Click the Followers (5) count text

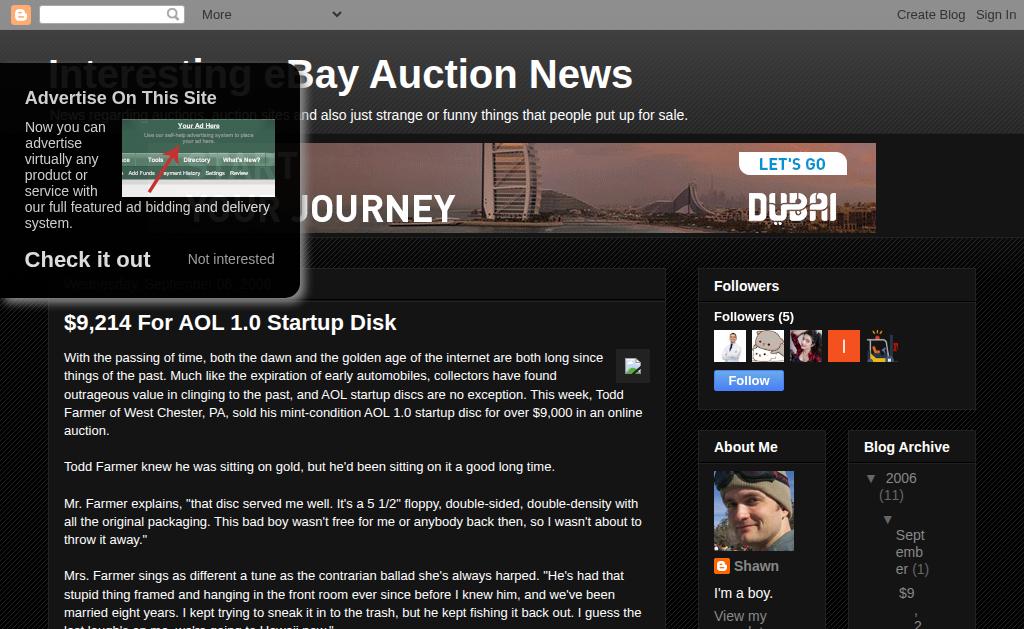pos(754,317)
